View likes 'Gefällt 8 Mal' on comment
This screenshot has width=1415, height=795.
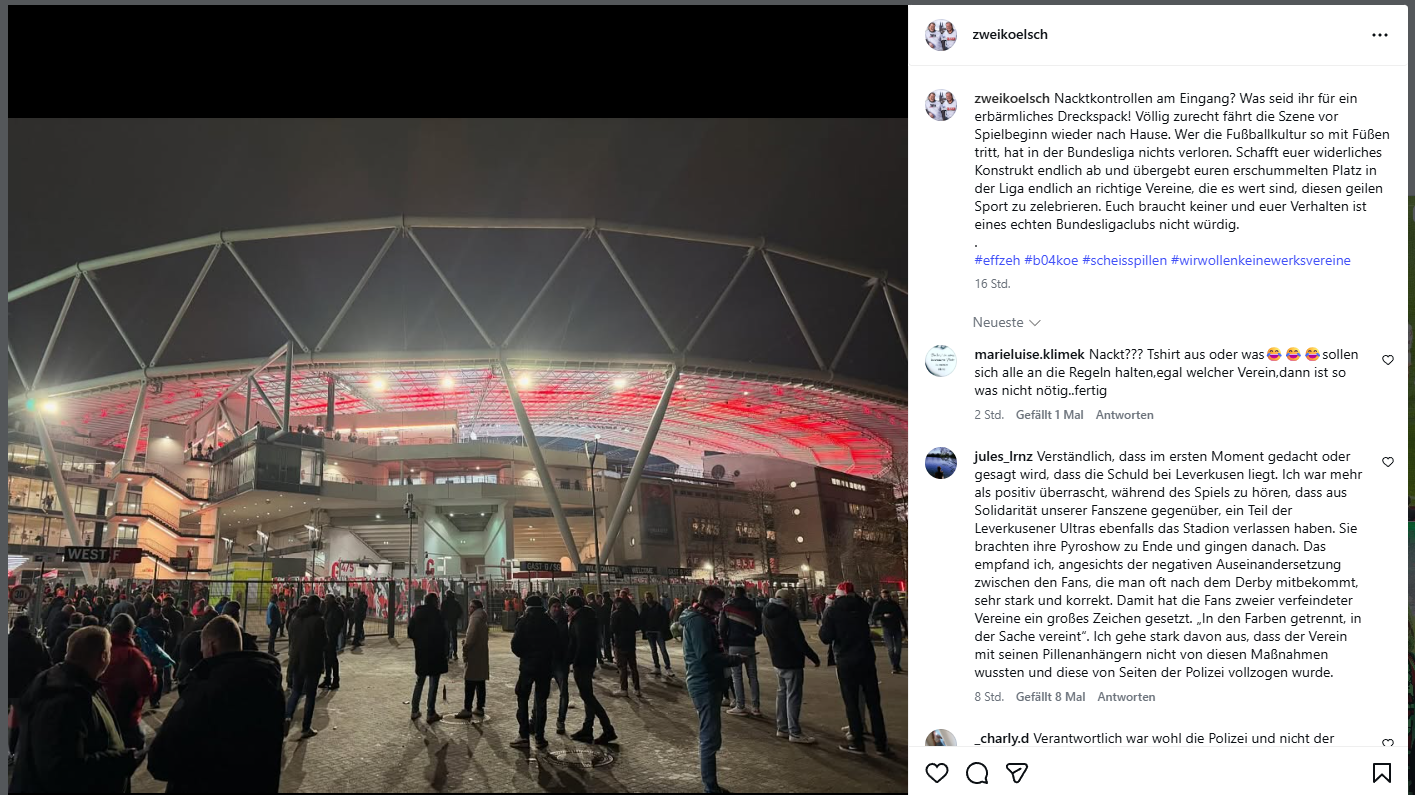(x=1050, y=697)
